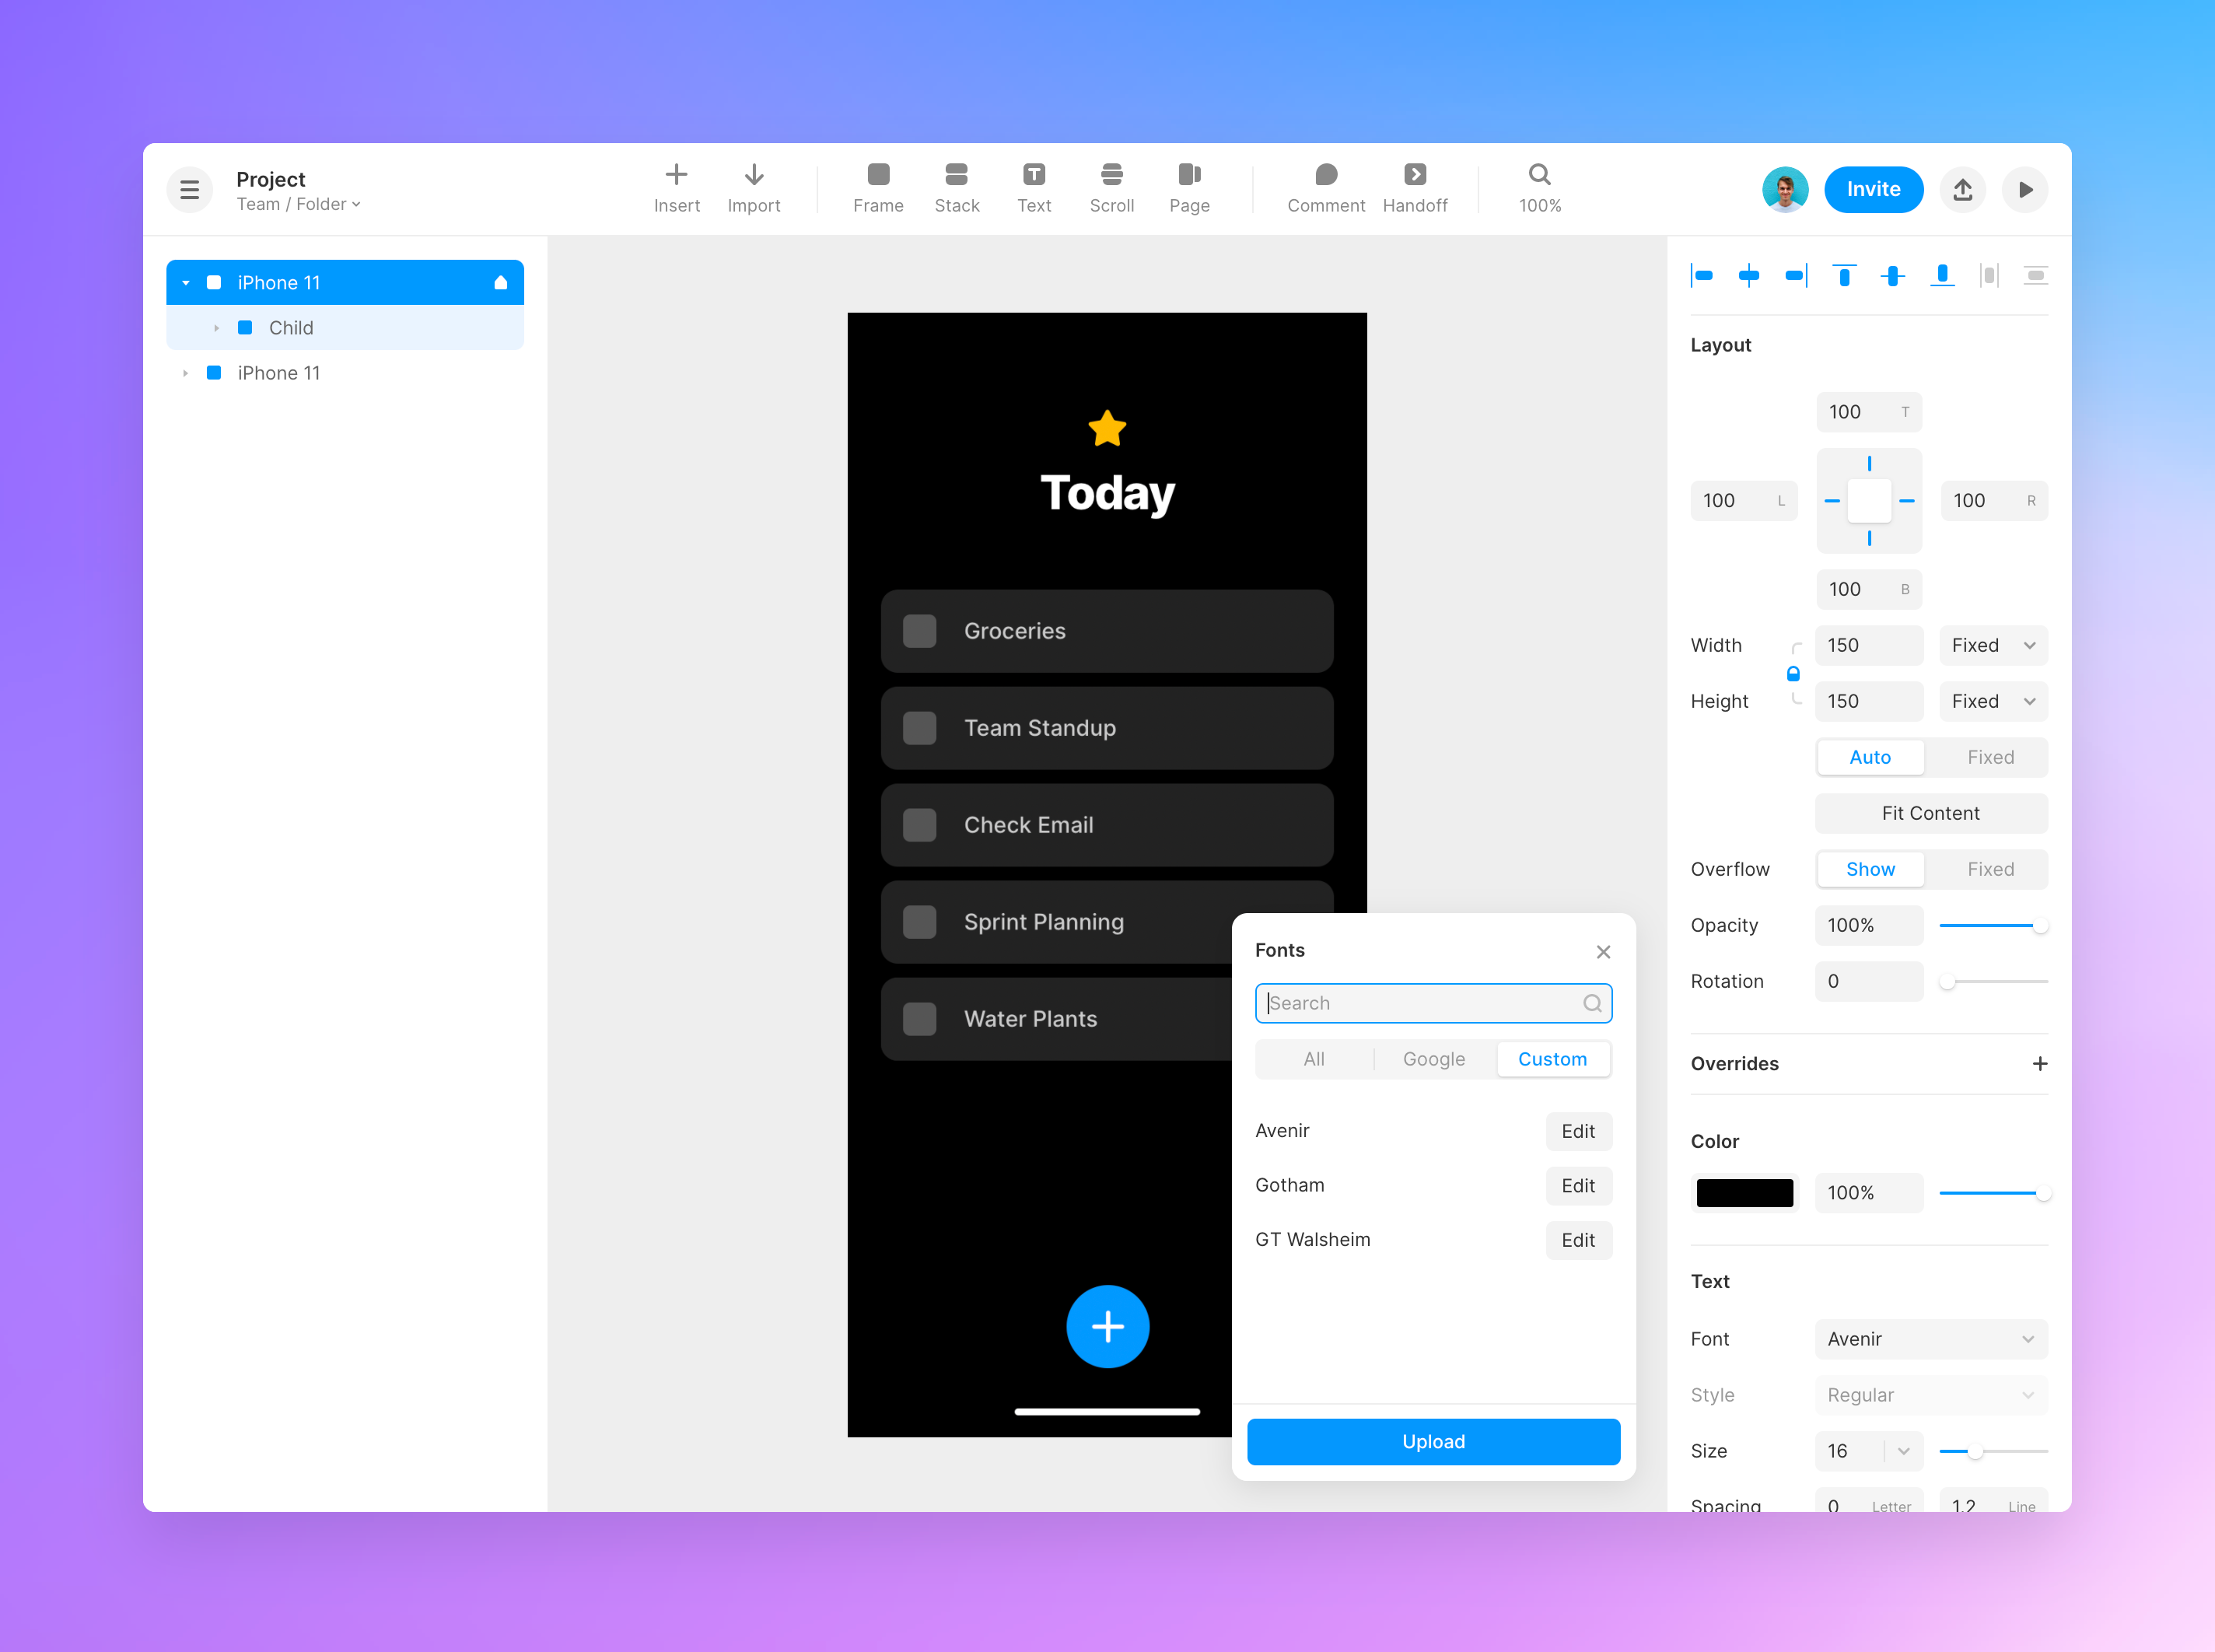Align left edges
Image resolution: width=2215 pixels, height=1652 pixels.
[1702, 276]
